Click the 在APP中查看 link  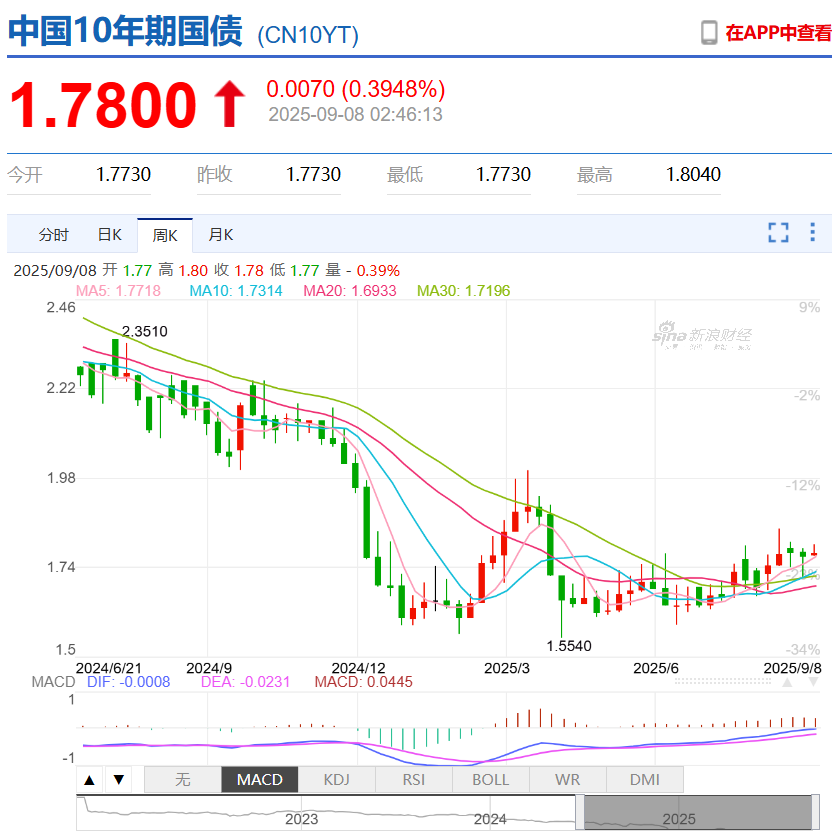pyautogui.click(x=778, y=32)
